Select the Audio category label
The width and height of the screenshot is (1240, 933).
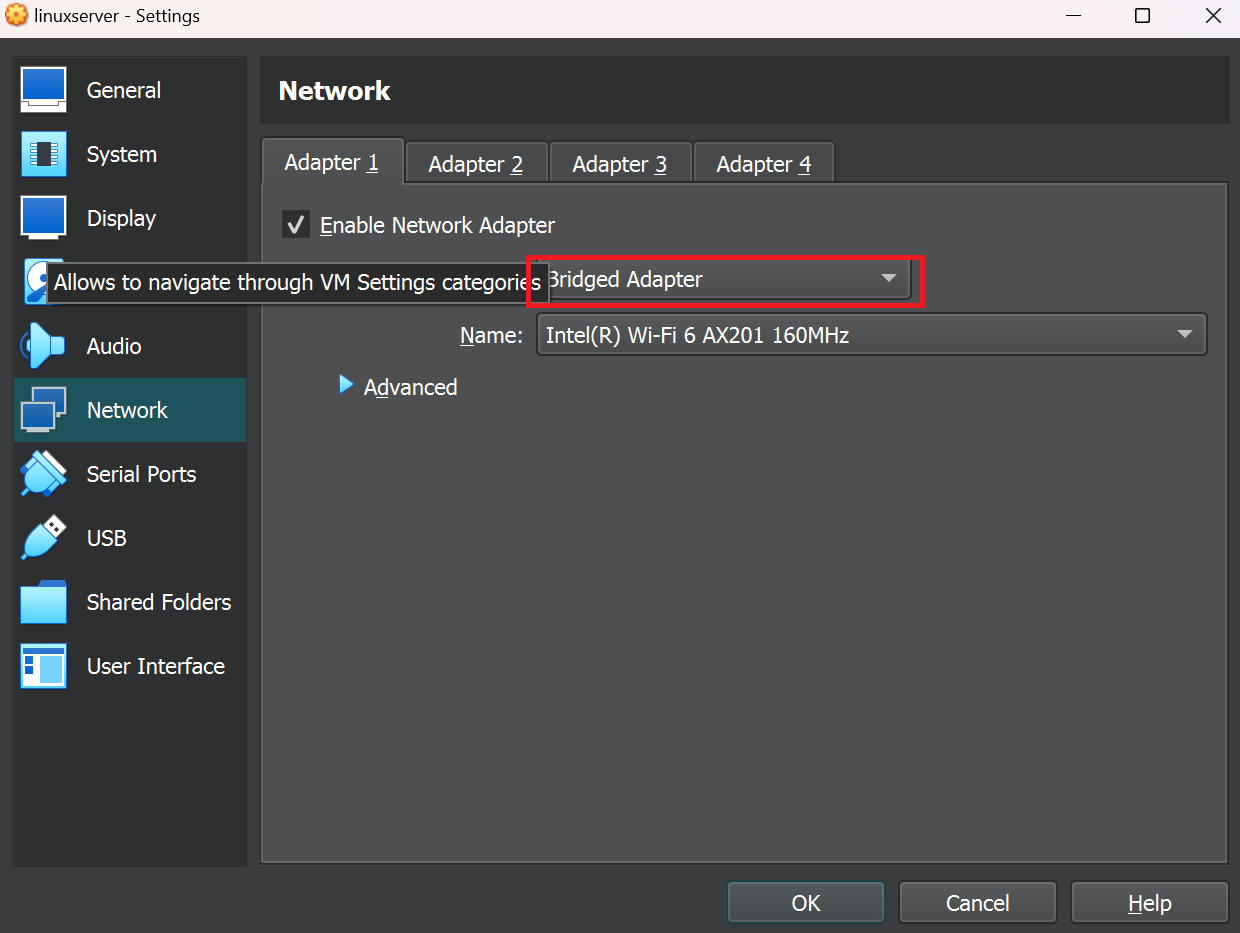coord(114,346)
